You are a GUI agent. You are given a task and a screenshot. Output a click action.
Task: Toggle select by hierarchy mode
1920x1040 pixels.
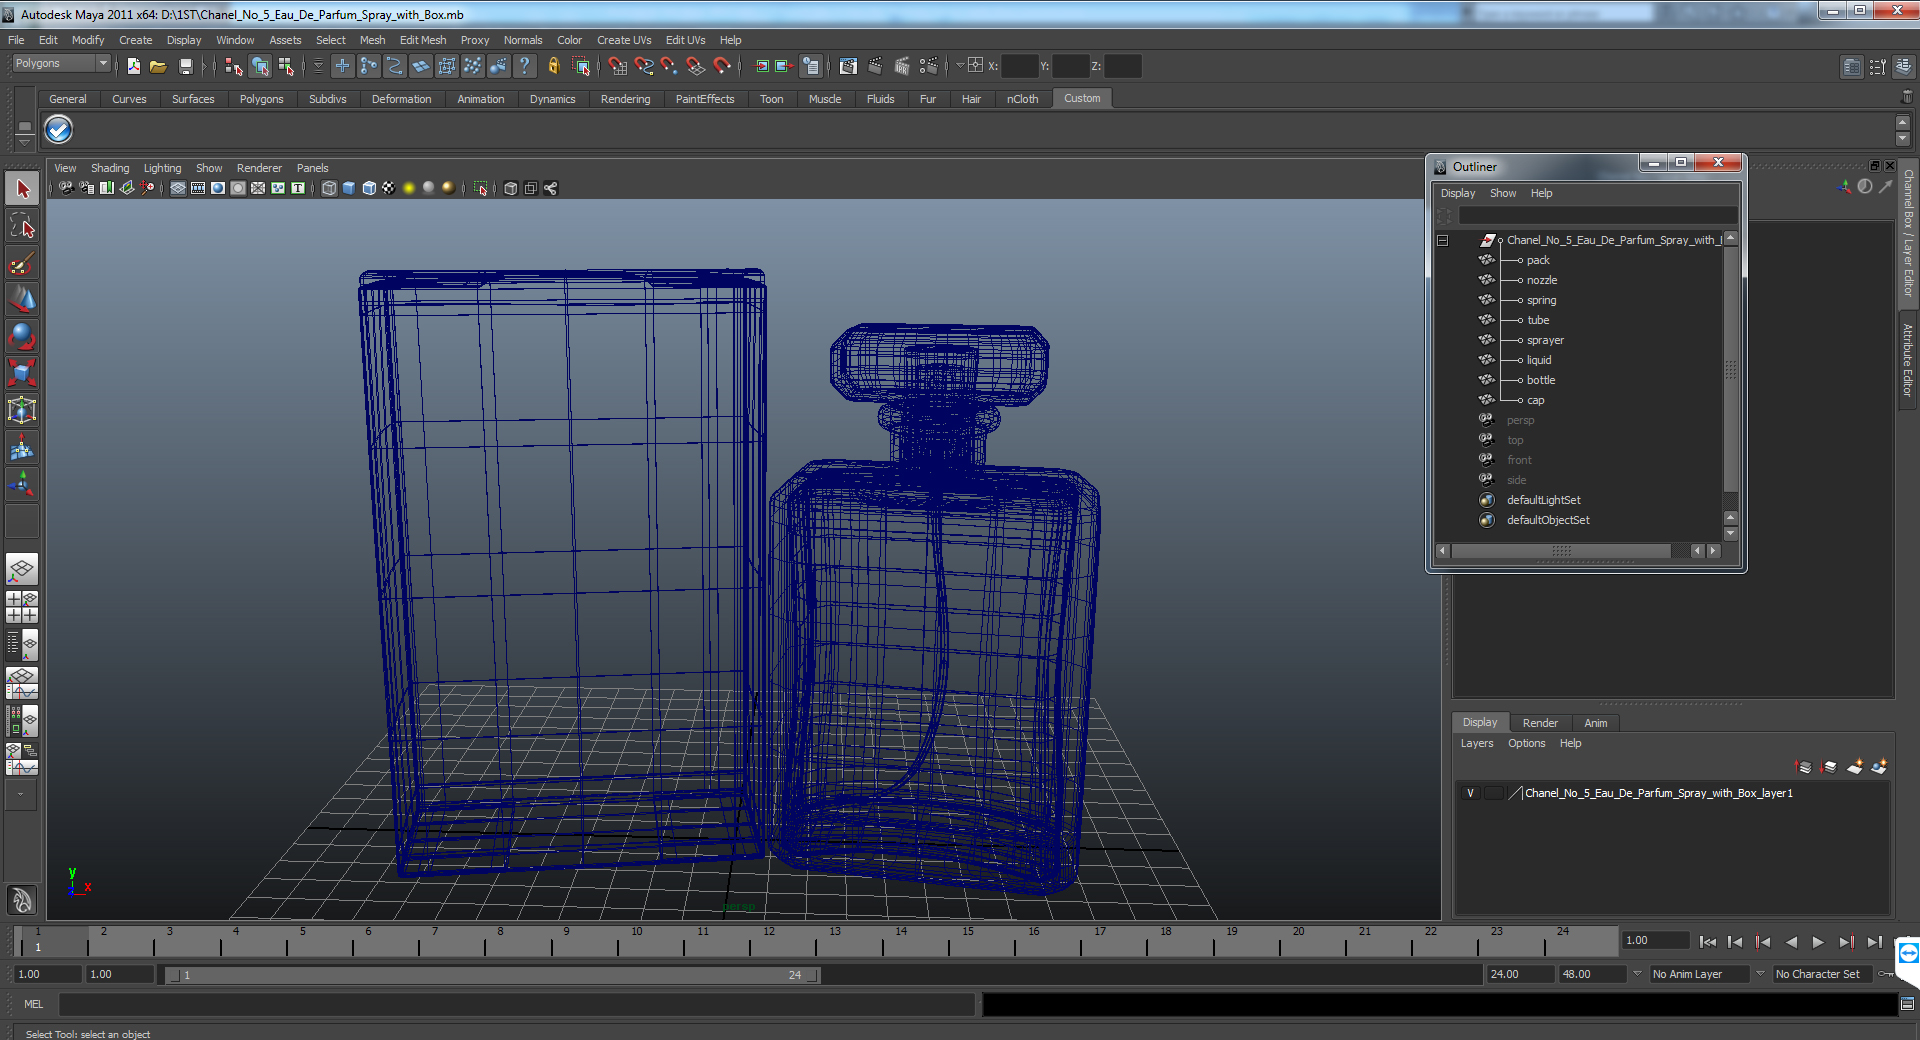[234, 66]
